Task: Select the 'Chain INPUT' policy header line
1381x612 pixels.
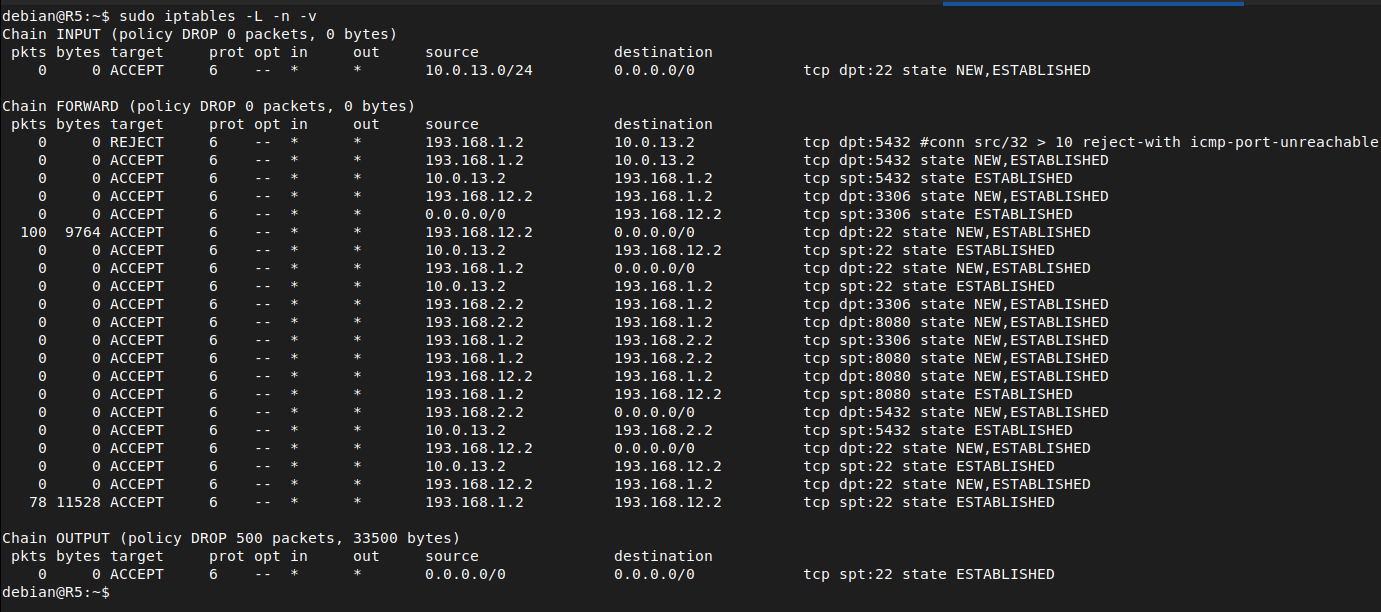Action: (200, 34)
